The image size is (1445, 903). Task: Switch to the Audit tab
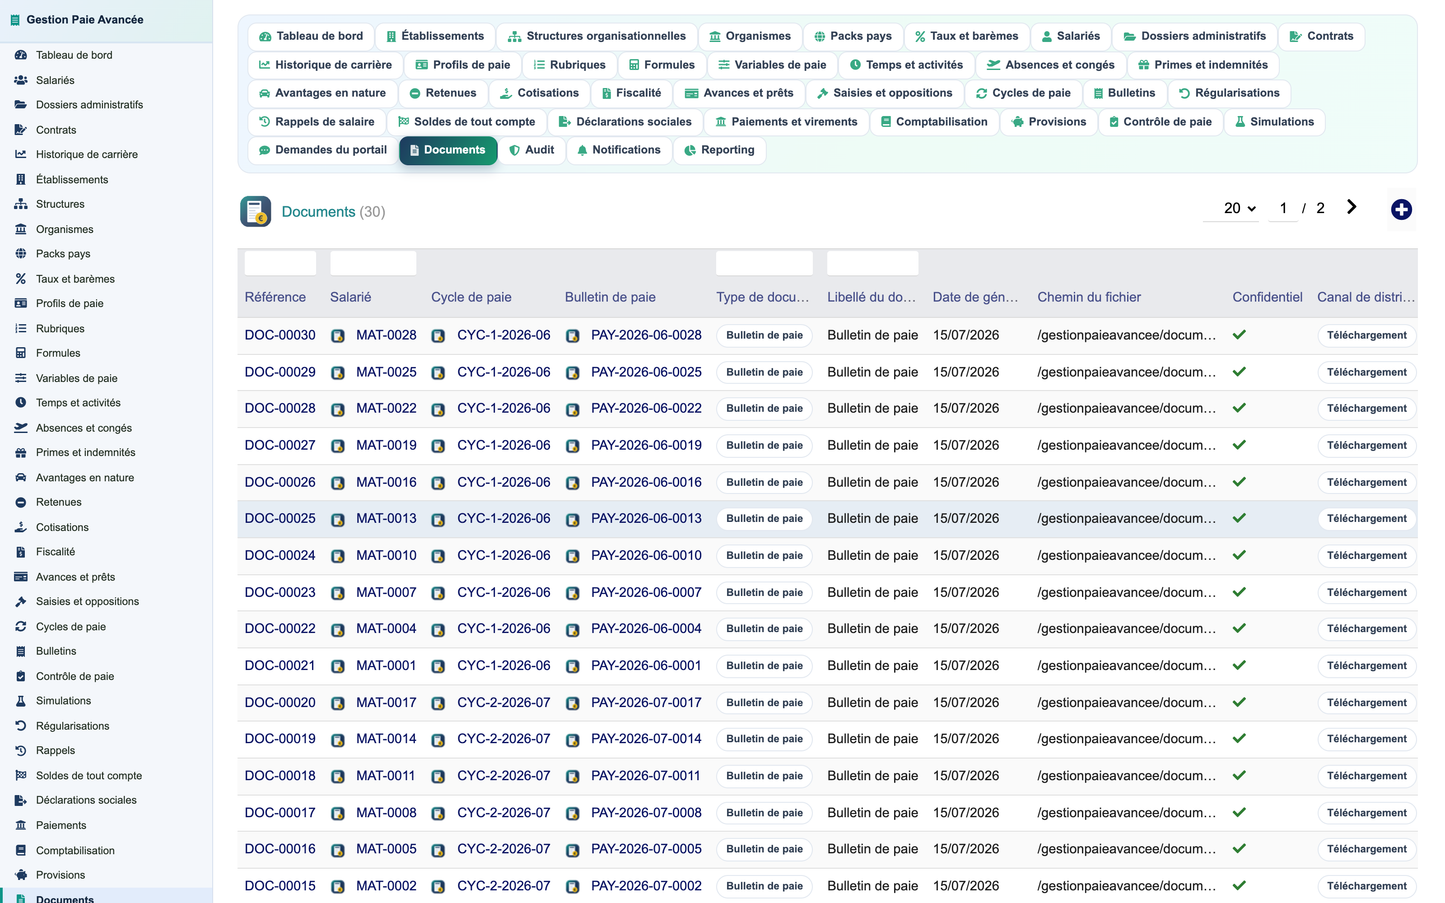pyautogui.click(x=531, y=150)
